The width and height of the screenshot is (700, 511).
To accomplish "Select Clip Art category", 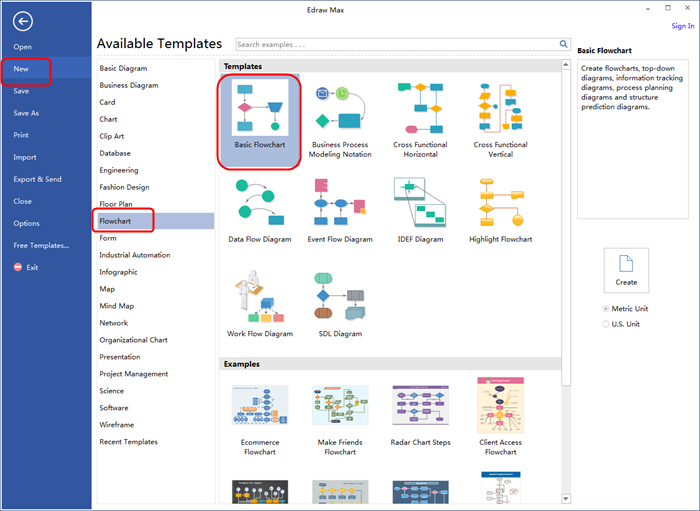I will [112, 136].
